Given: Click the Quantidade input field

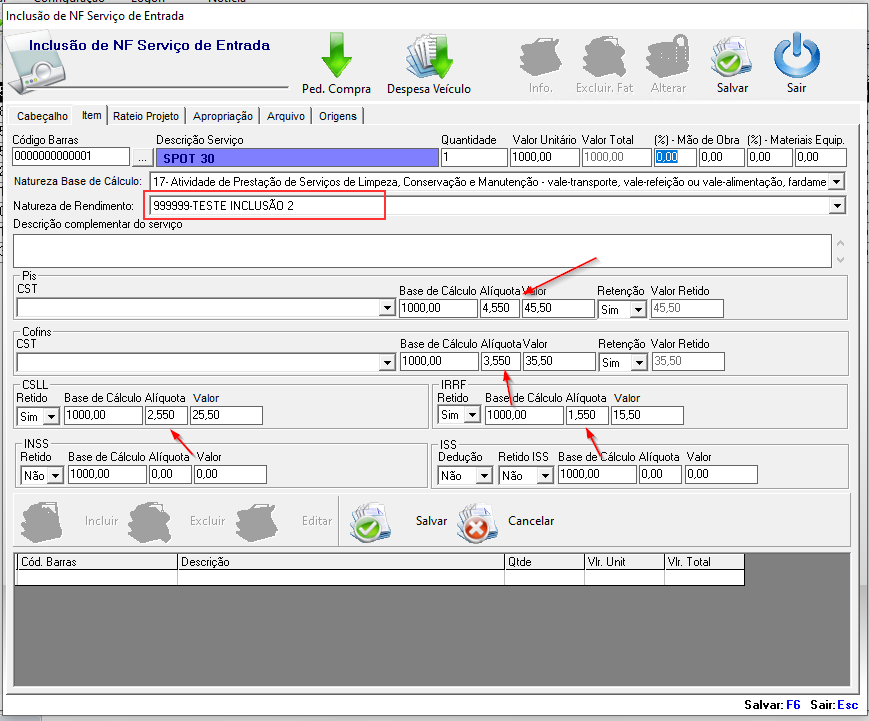Looking at the screenshot, I should [474, 157].
